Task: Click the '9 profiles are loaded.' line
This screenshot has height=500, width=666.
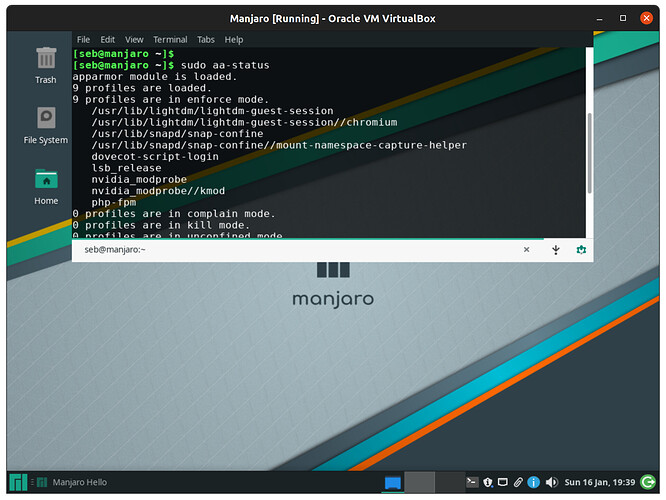Action: pos(142,88)
